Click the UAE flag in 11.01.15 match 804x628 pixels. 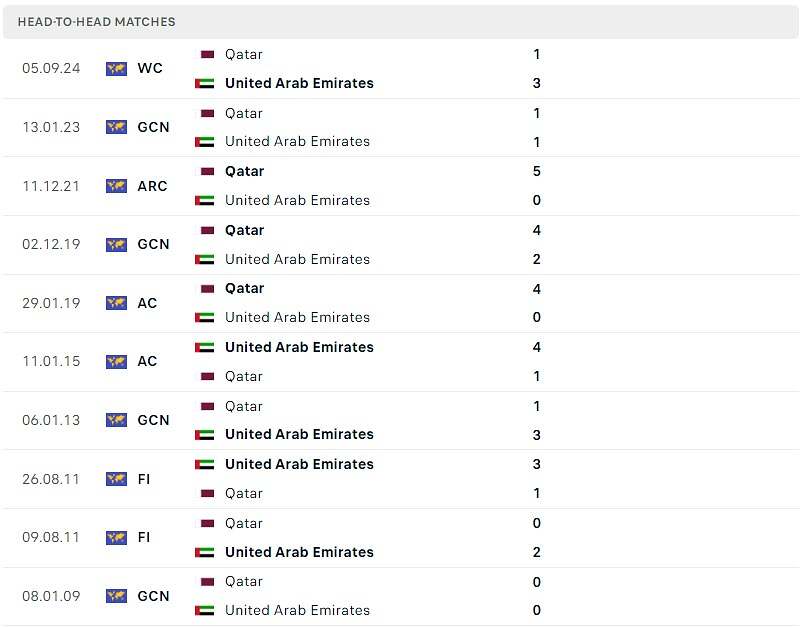pos(205,347)
